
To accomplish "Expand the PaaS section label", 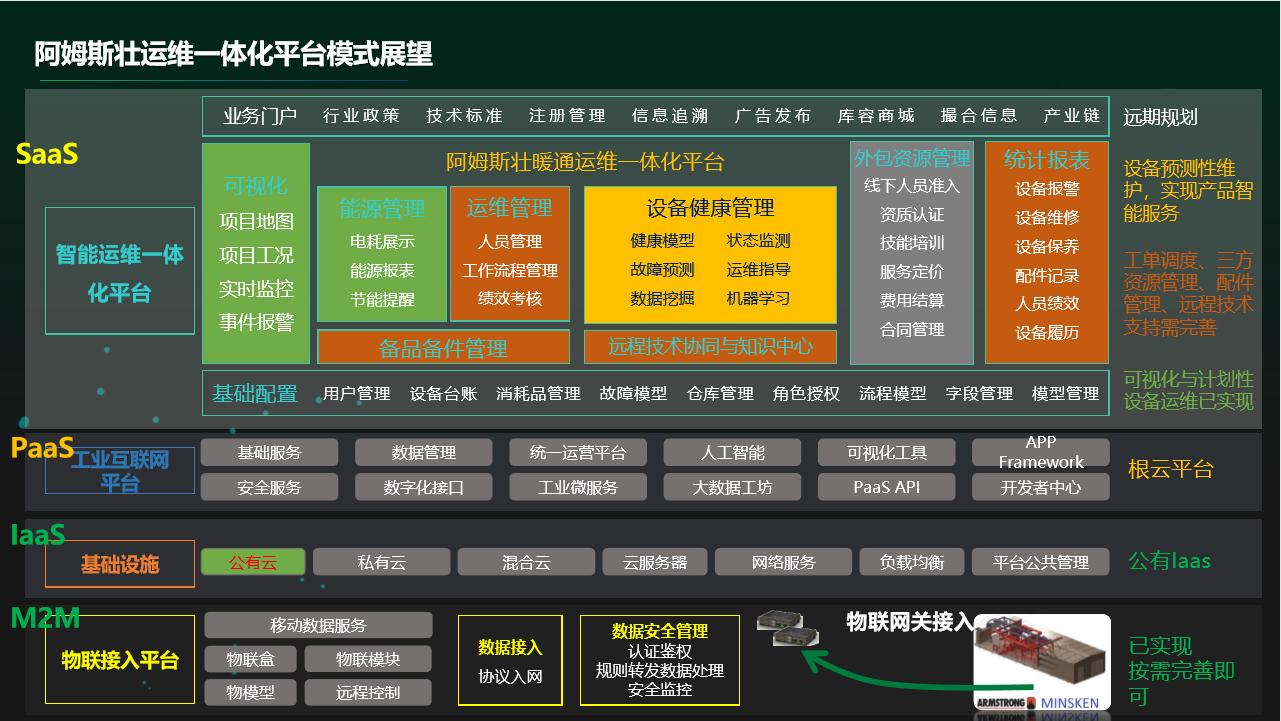I will pos(41,448).
